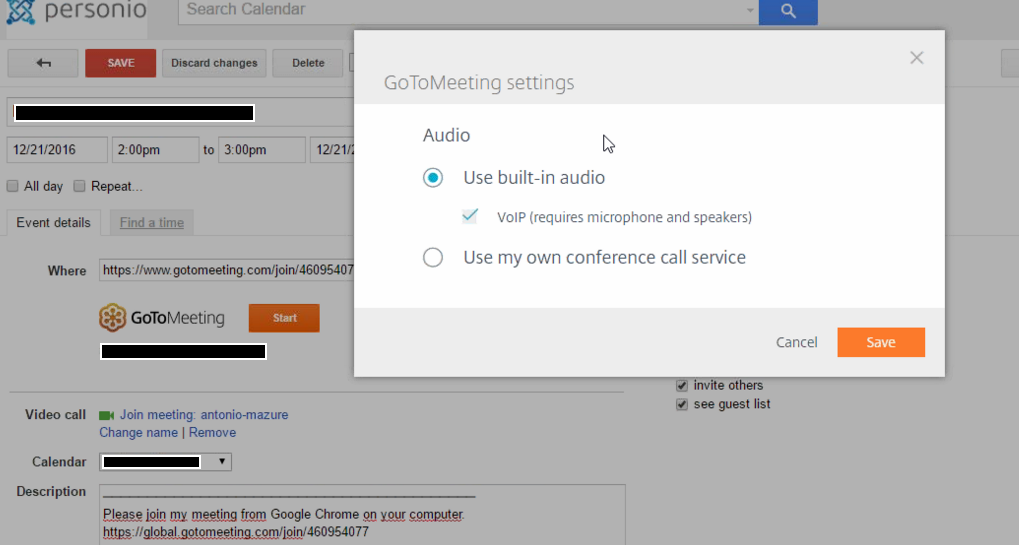Click the Description text area
The height and width of the screenshot is (545, 1019).
point(362,514)
